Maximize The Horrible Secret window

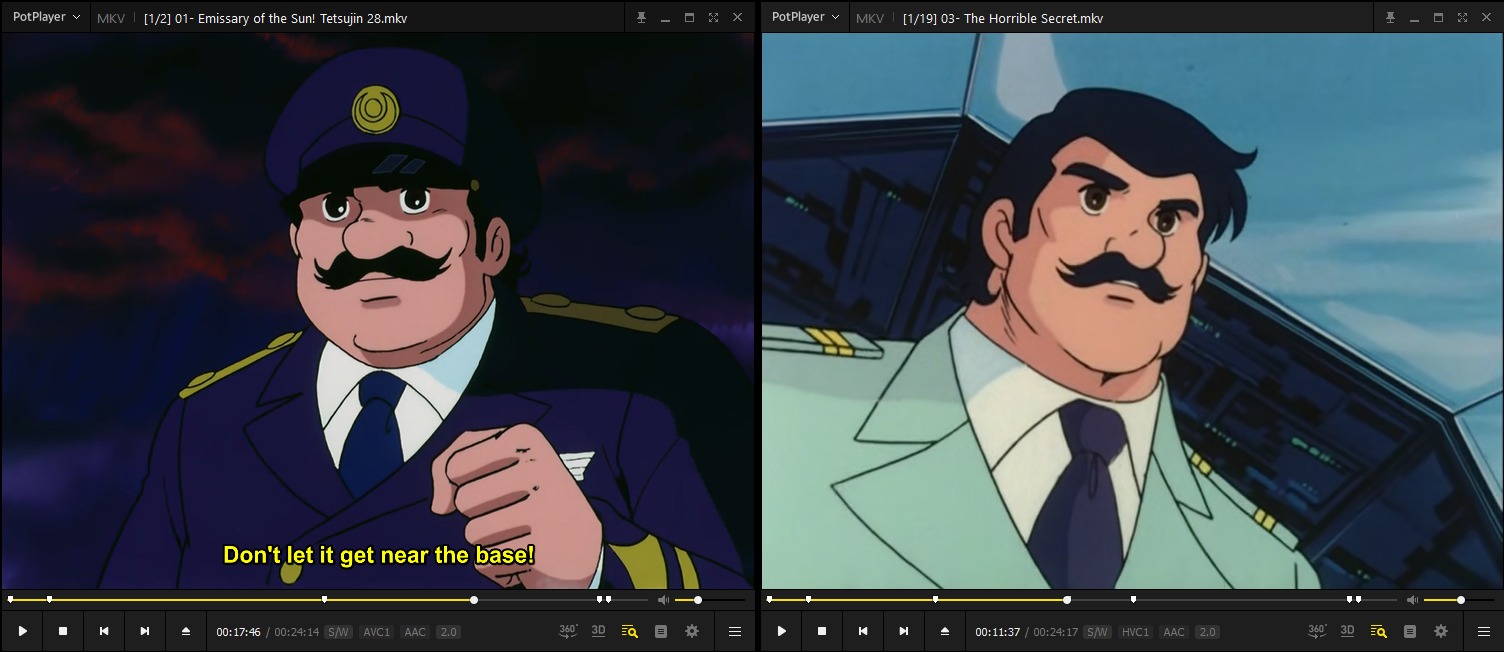click(x=1438, y=18)
